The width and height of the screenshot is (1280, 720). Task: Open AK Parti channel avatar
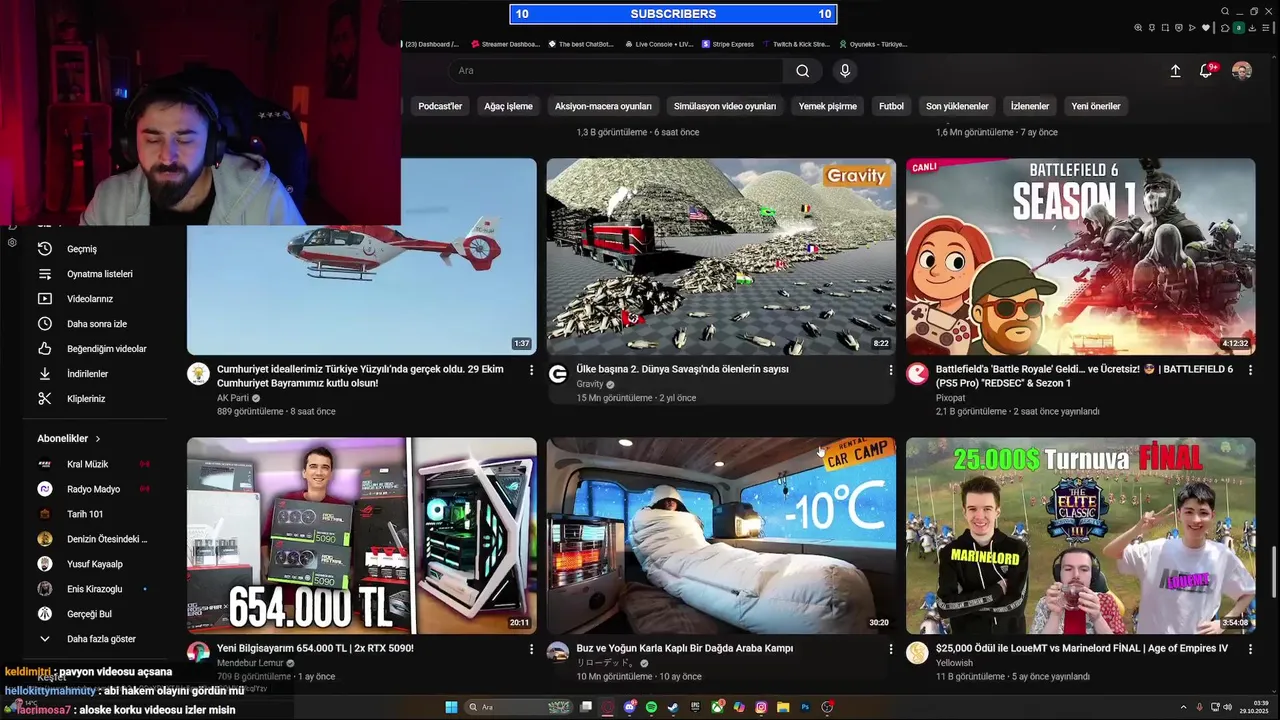click(x=198, y=374)
